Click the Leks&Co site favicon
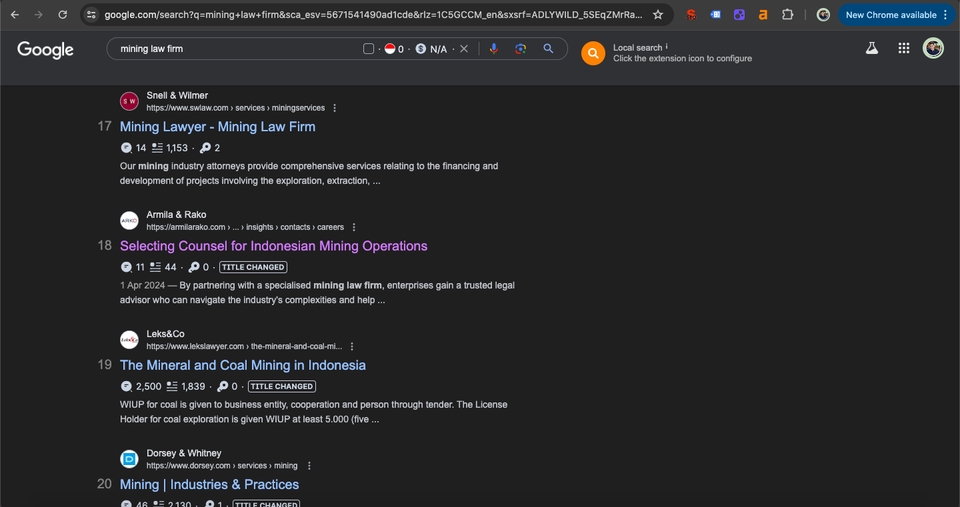Viewport: 960px width, 507px height. 129,340
